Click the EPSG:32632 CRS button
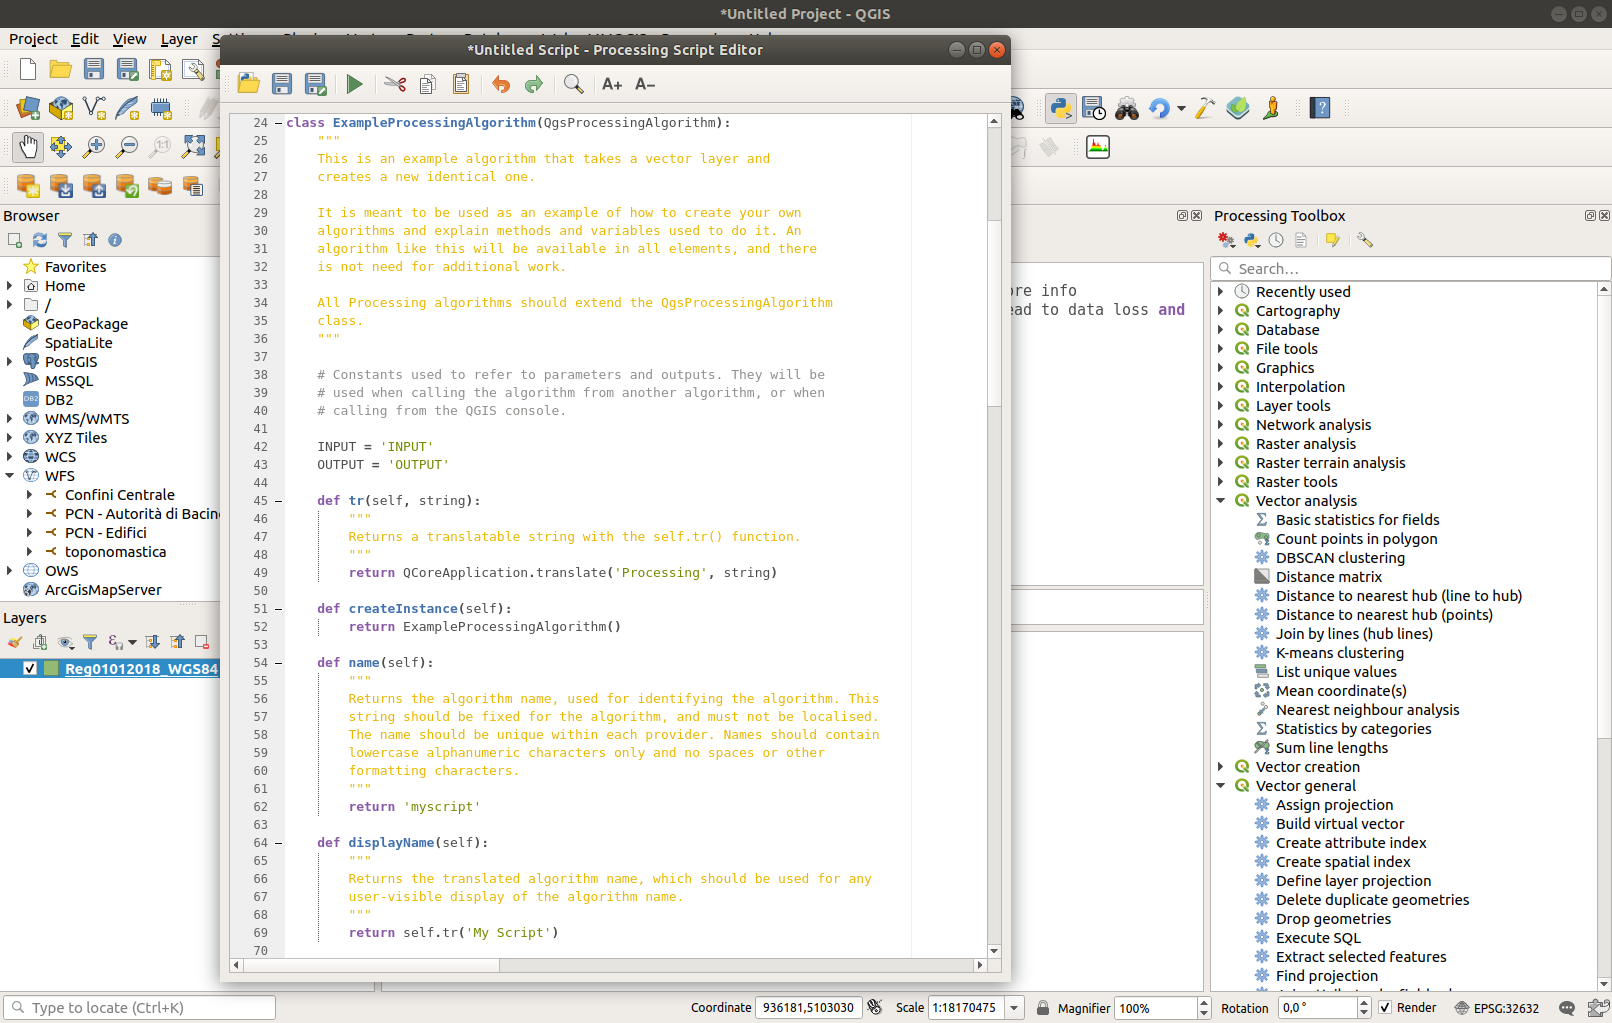This screenshot has height=1023, width=1612. 1497,1008
